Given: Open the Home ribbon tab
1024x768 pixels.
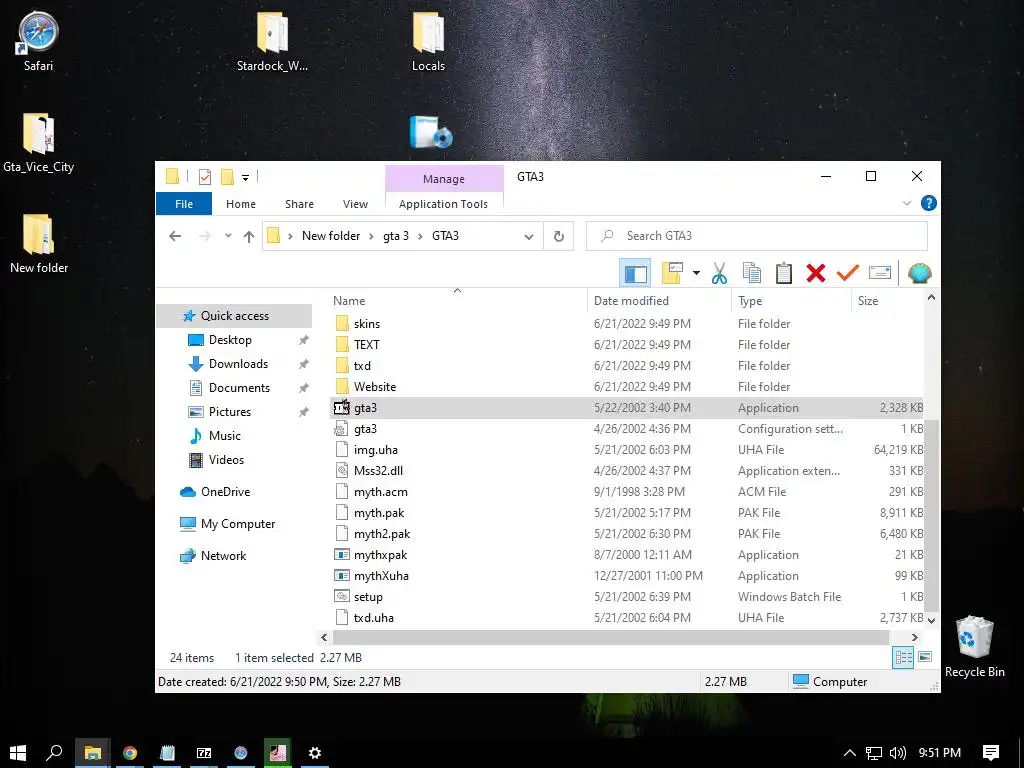Looking at the screenshot, I should click(x=241, y=204).
